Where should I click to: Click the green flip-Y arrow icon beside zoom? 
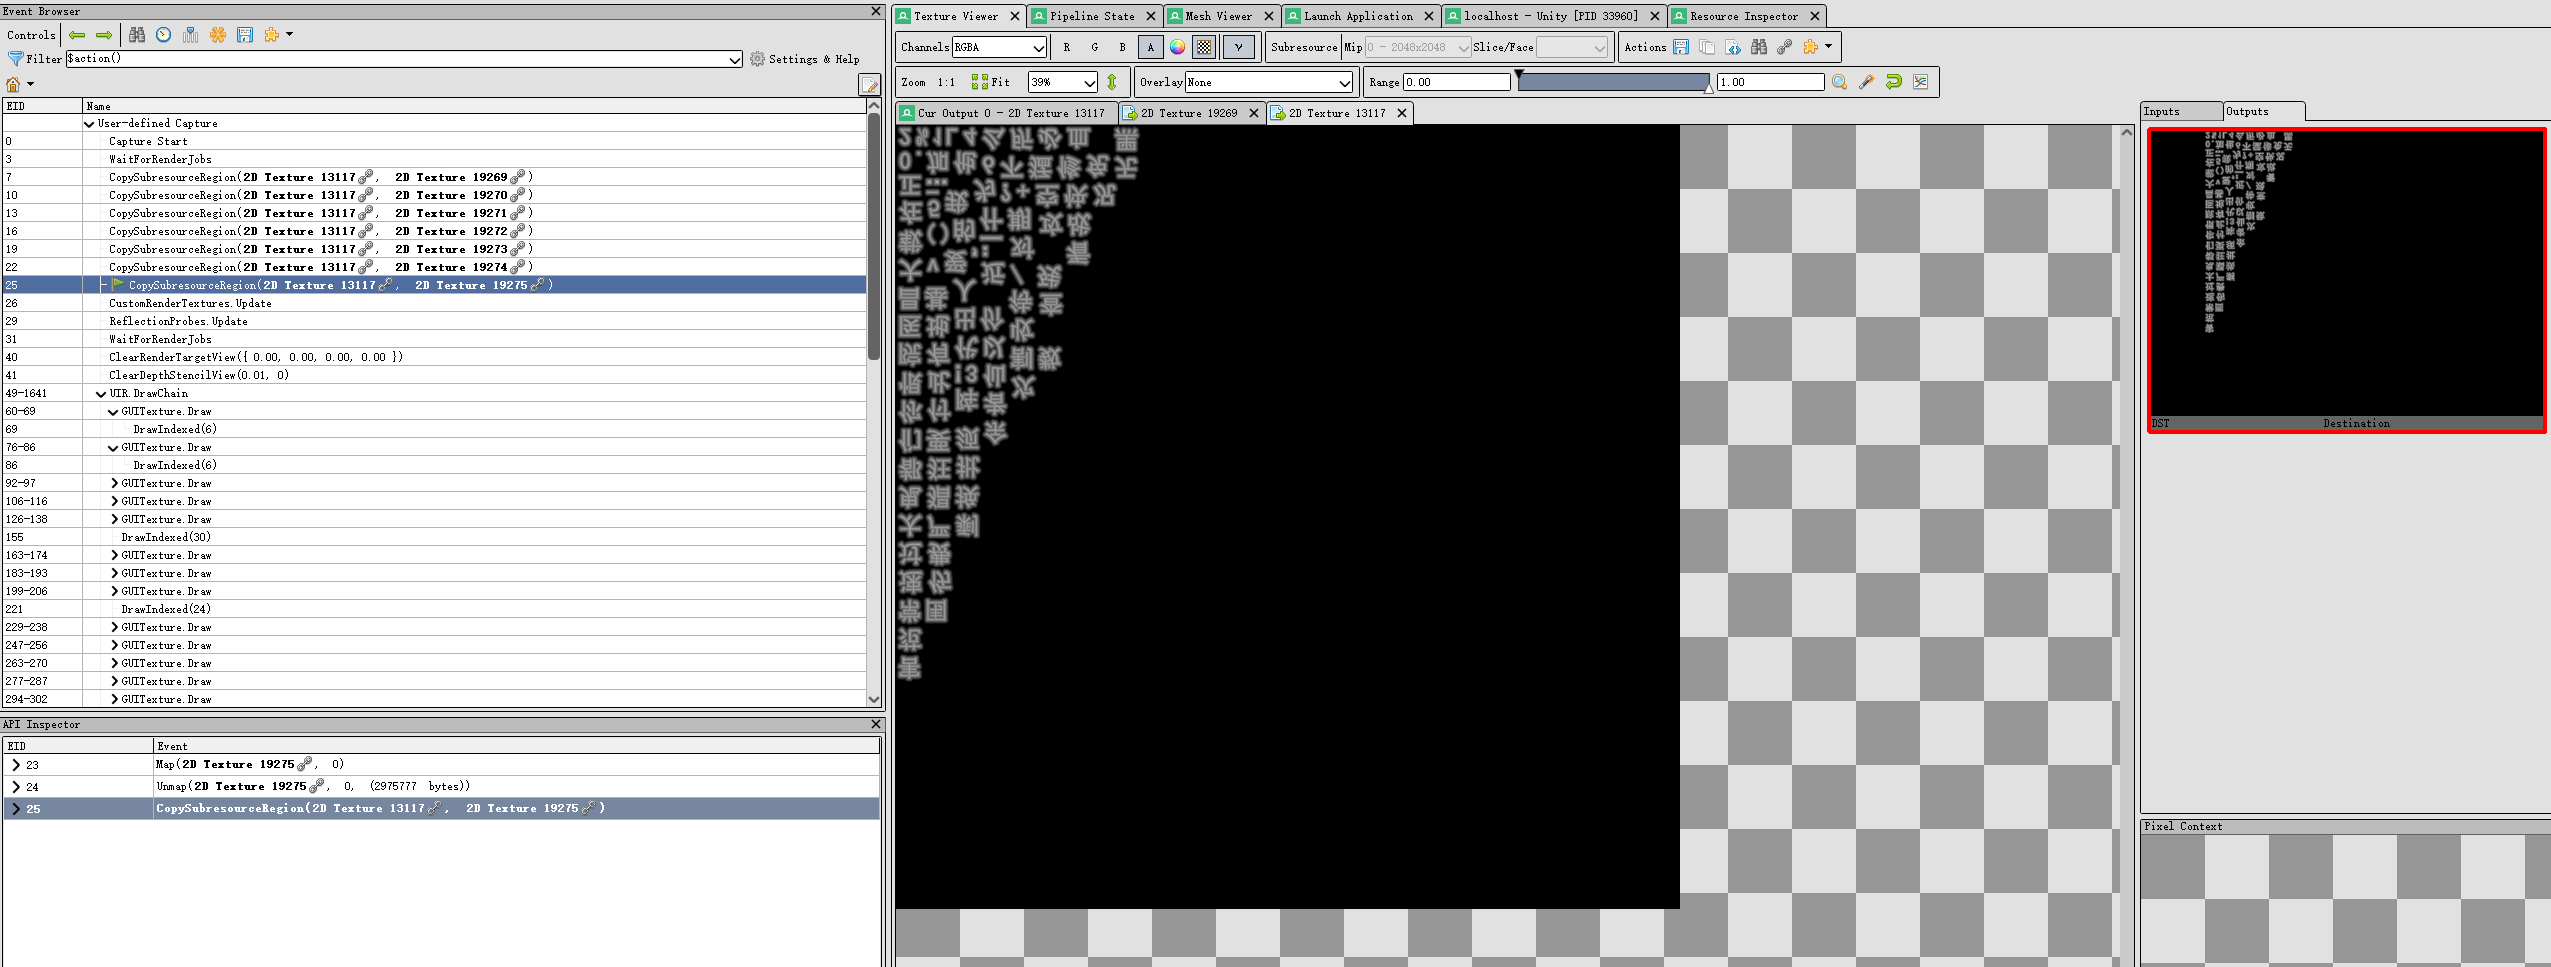tap(1112, 82)
